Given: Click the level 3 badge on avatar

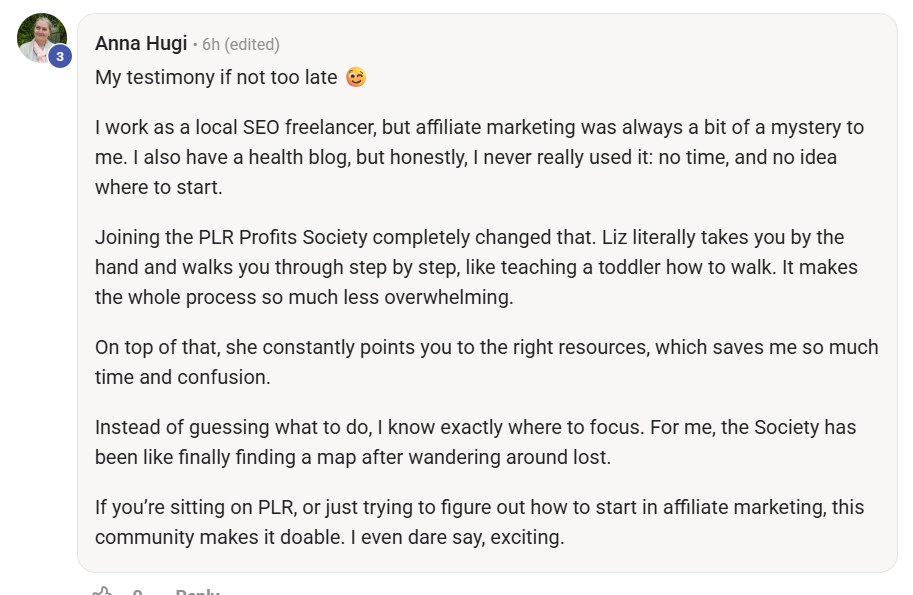Looking at the screenshot, I should (59, 56).
